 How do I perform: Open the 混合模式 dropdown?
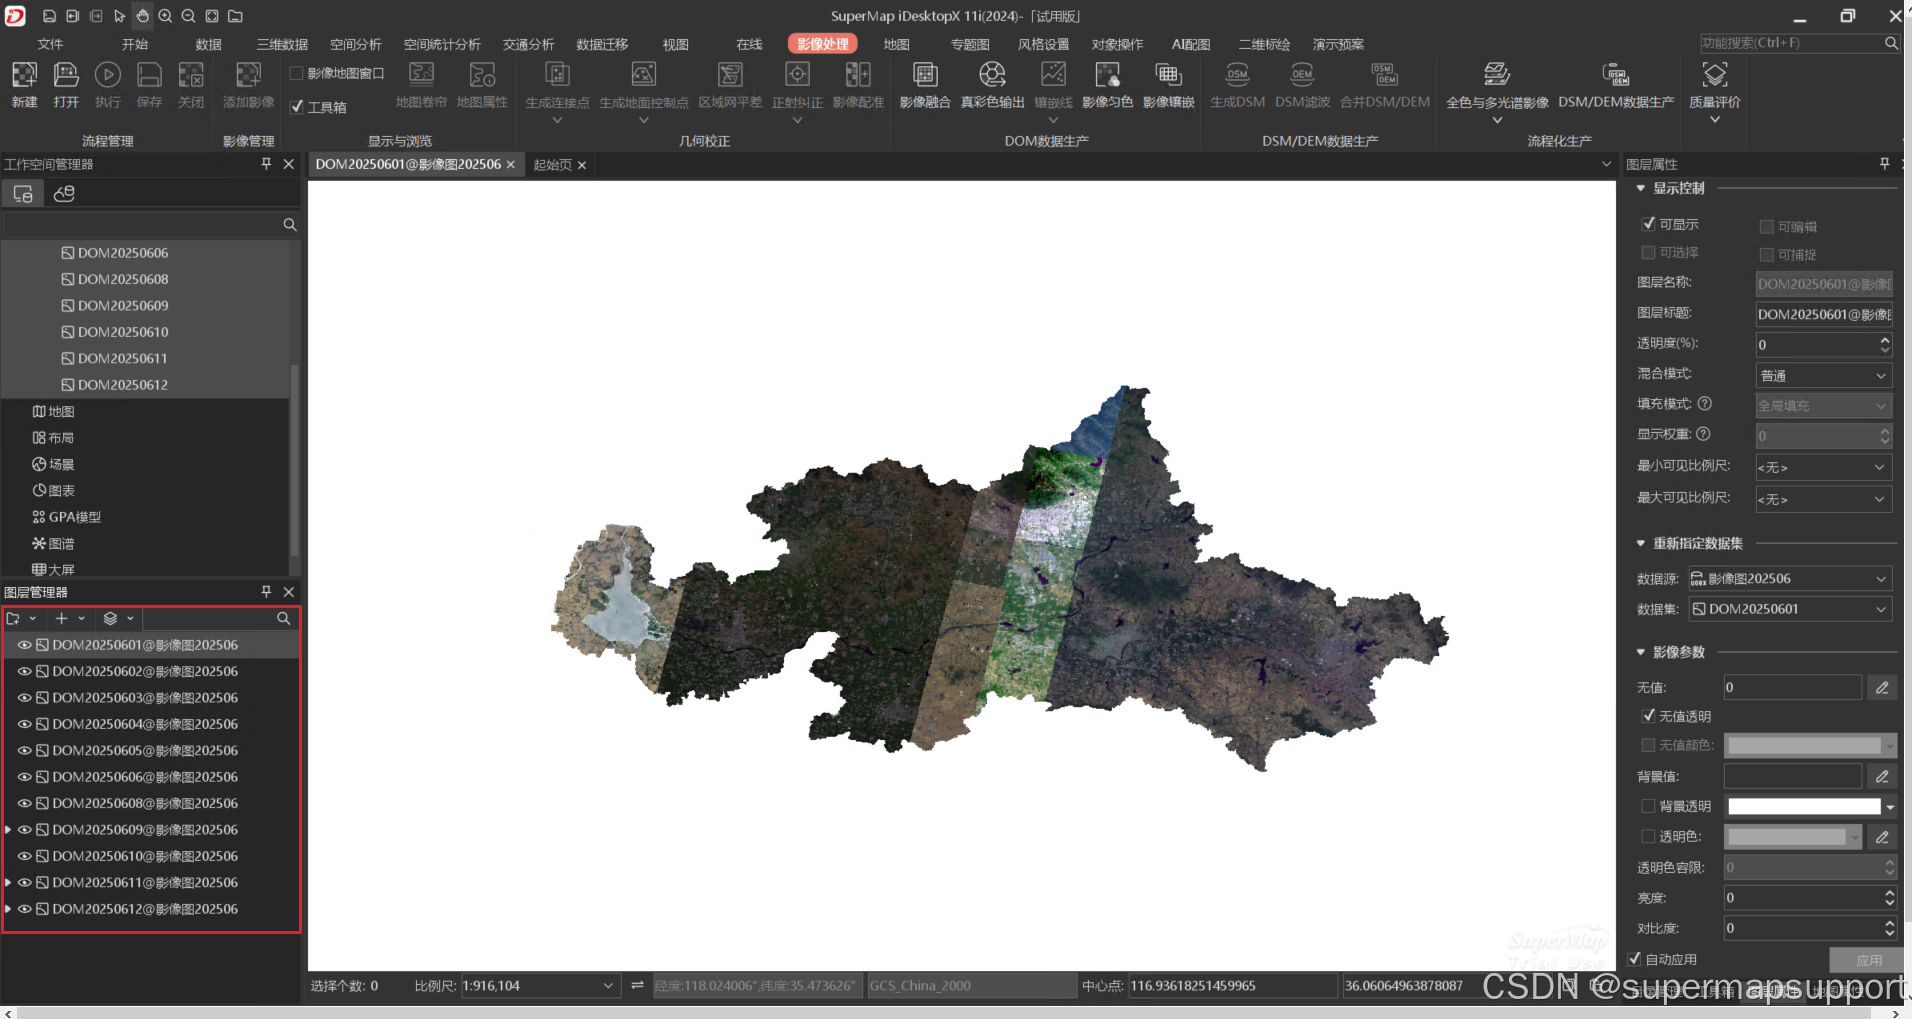click(x=1824, y=376)
